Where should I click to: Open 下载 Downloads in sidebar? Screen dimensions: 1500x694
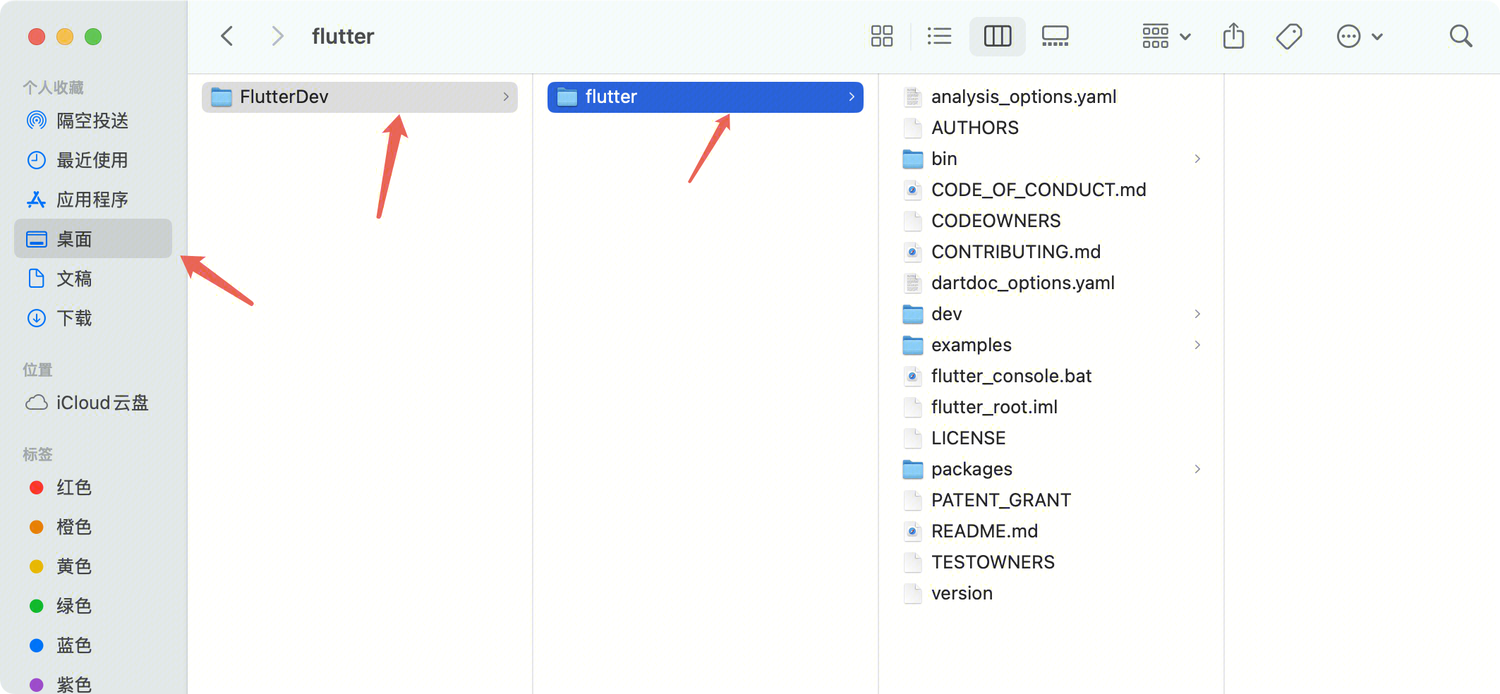74,318
